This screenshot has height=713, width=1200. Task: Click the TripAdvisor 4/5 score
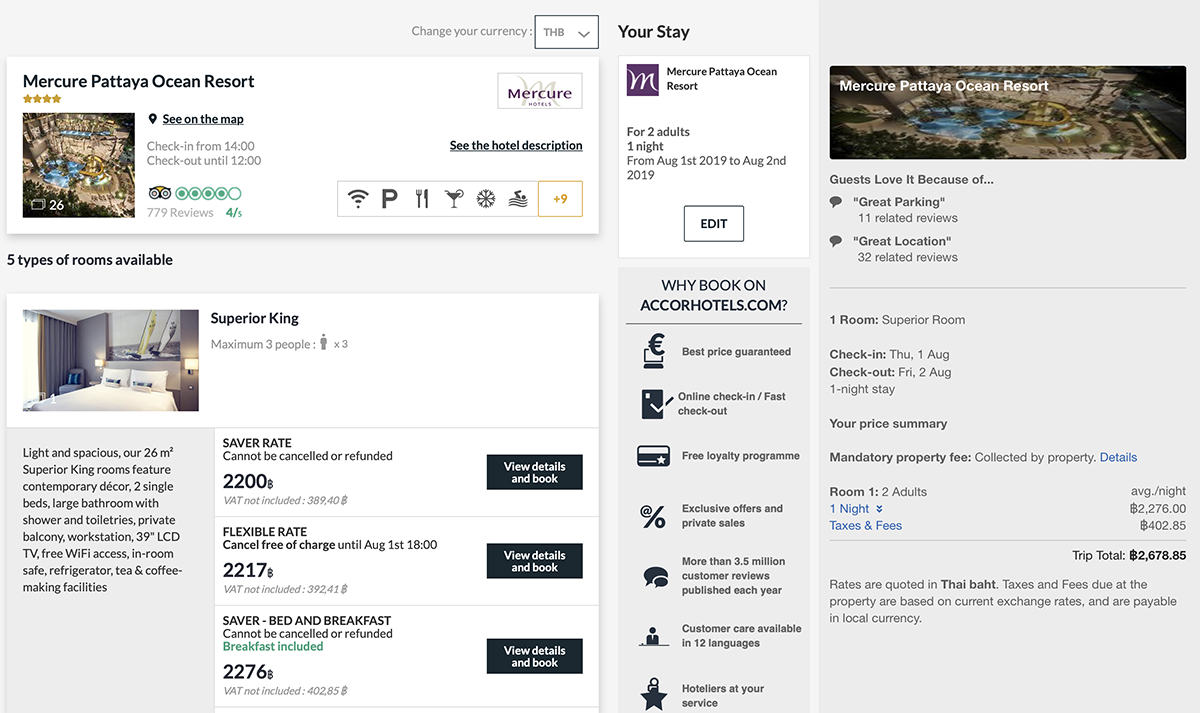[234, 212]
